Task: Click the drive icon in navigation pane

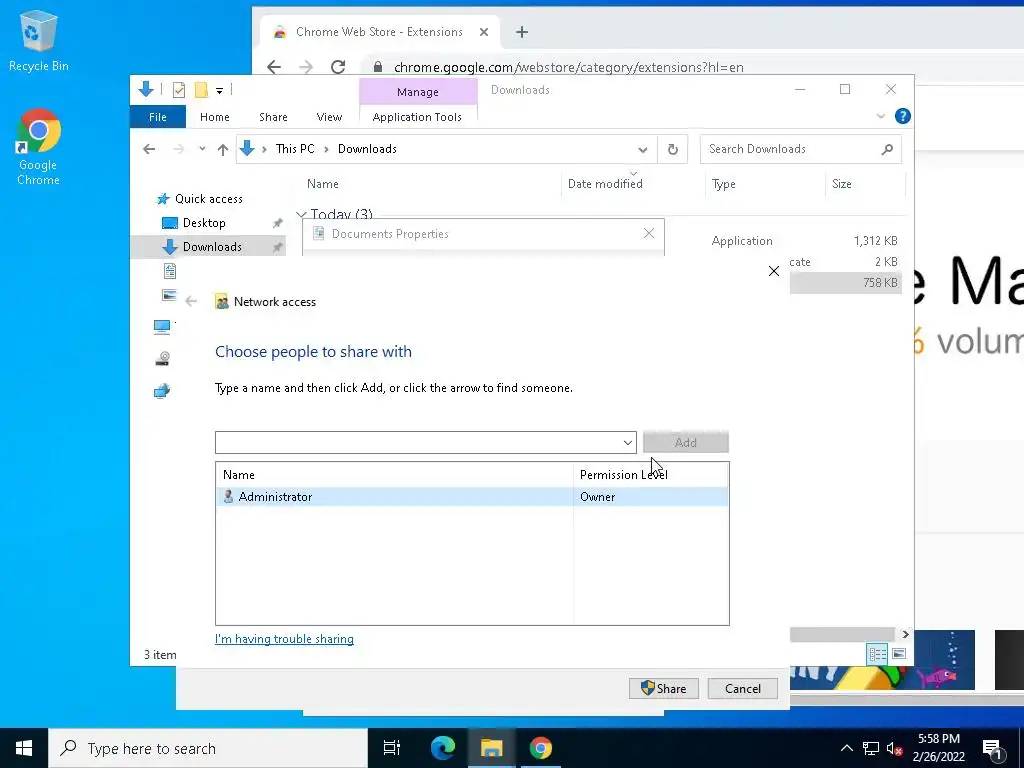Action: 163,359
